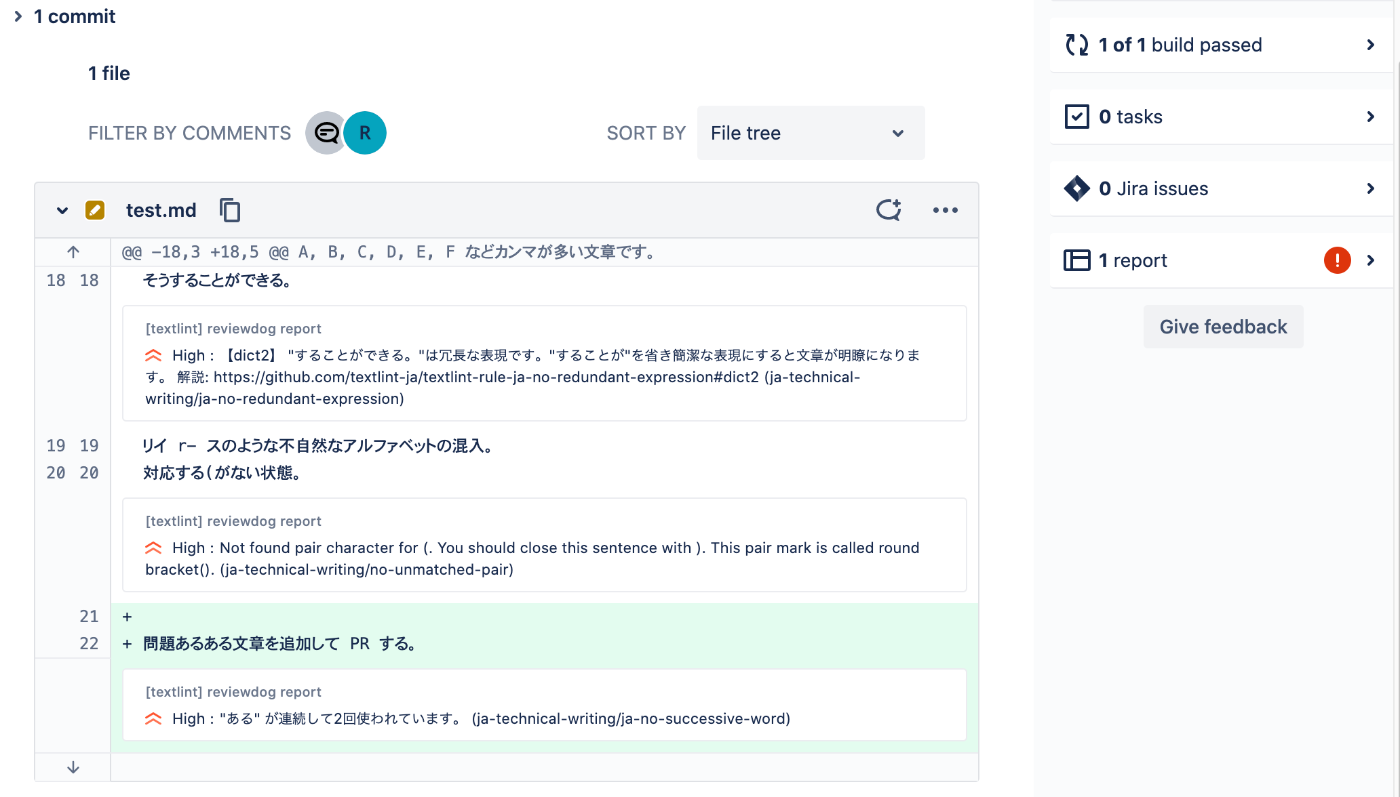The width and height of the screenshot is (1400, 797).
Task: Expand diff lines upward with the up arrow
Action: coord(73,252)
